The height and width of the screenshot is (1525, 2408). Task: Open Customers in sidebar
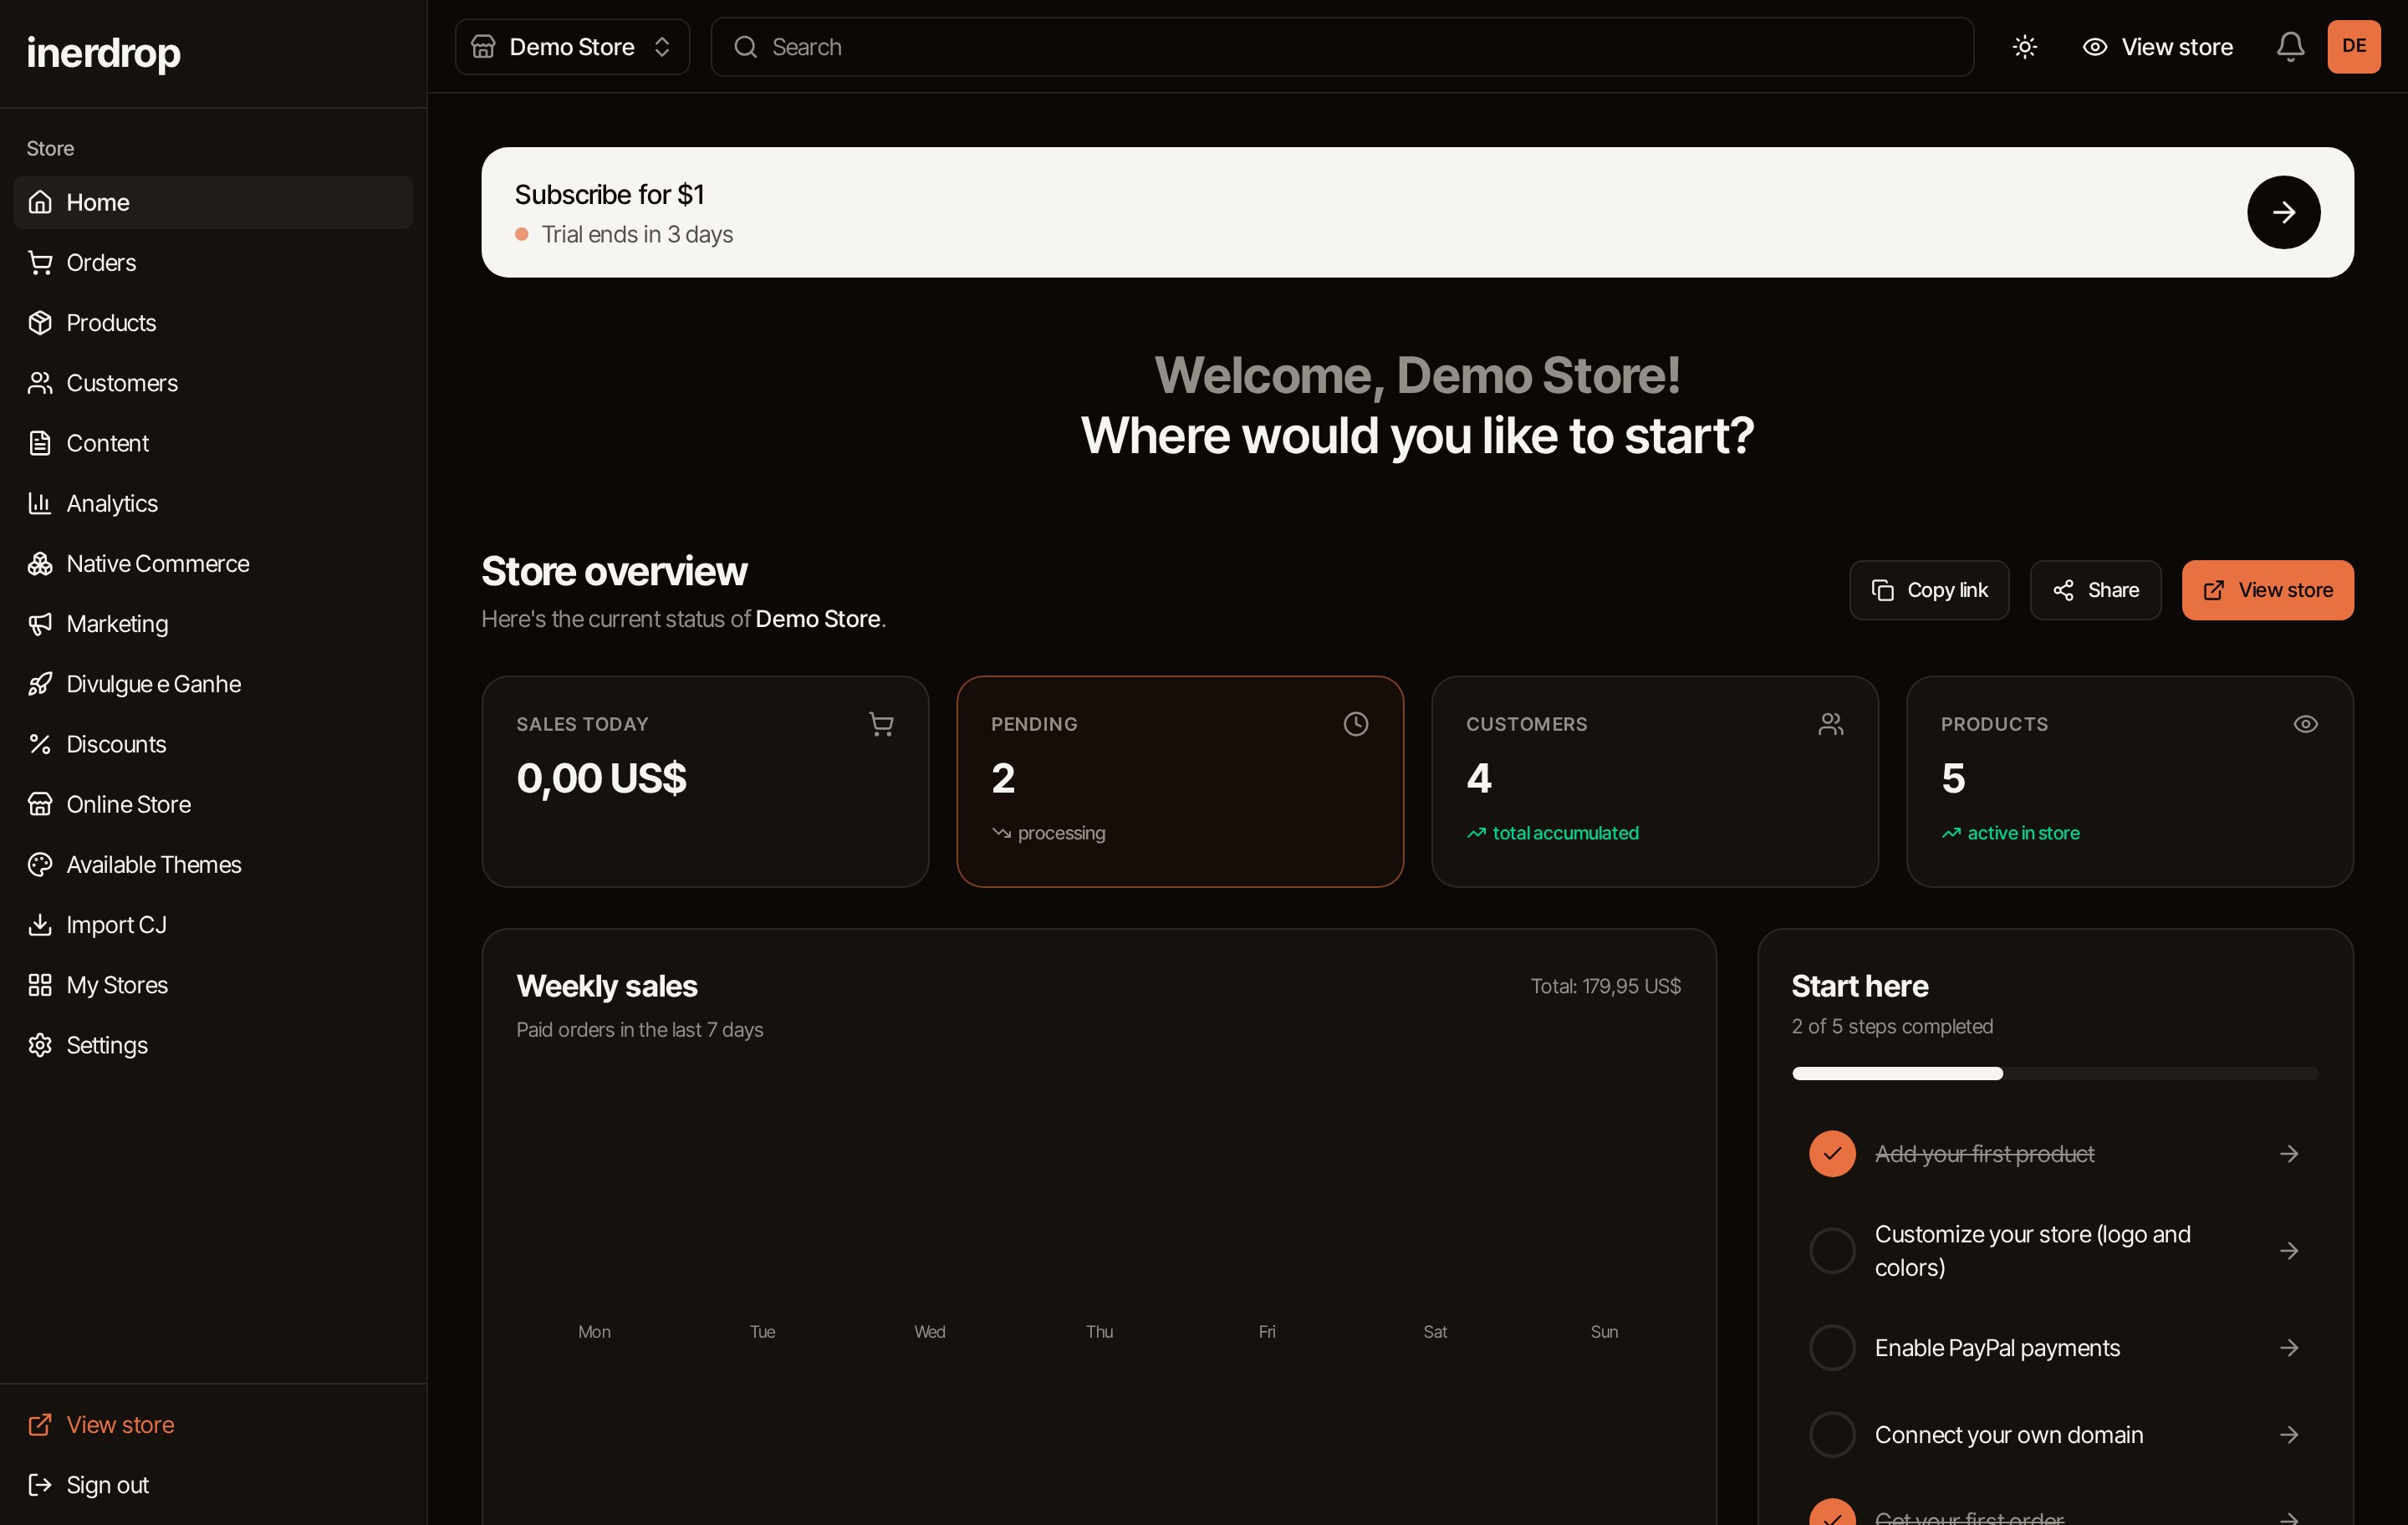pos(213,383)
